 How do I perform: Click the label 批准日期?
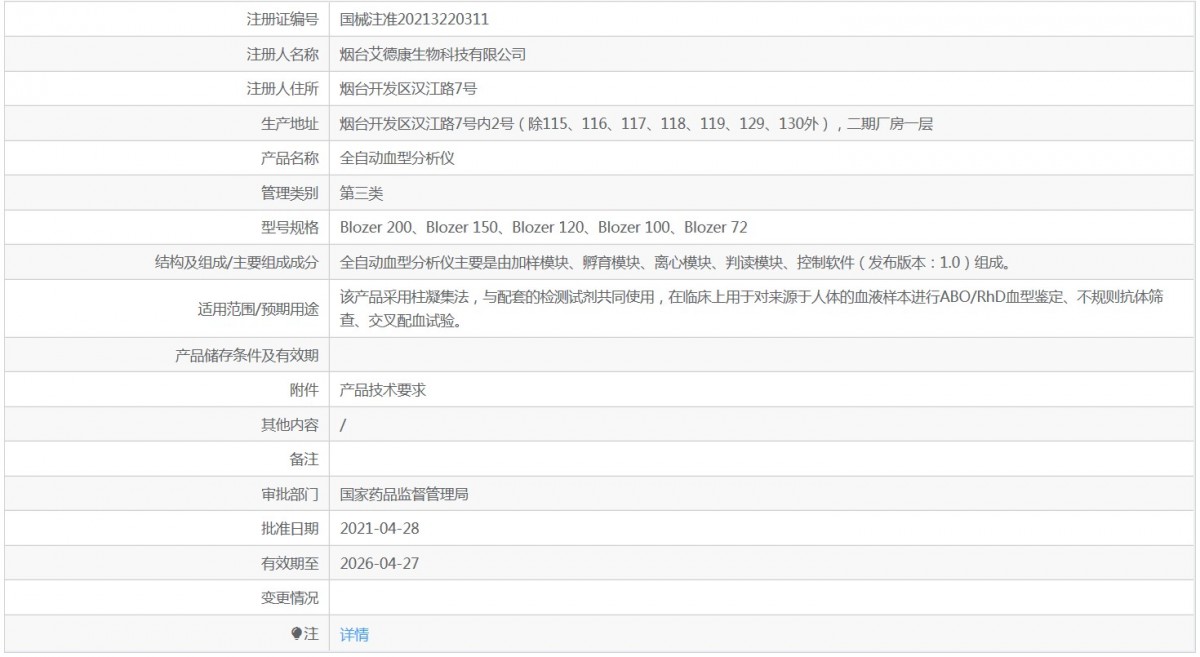[290, 529]
